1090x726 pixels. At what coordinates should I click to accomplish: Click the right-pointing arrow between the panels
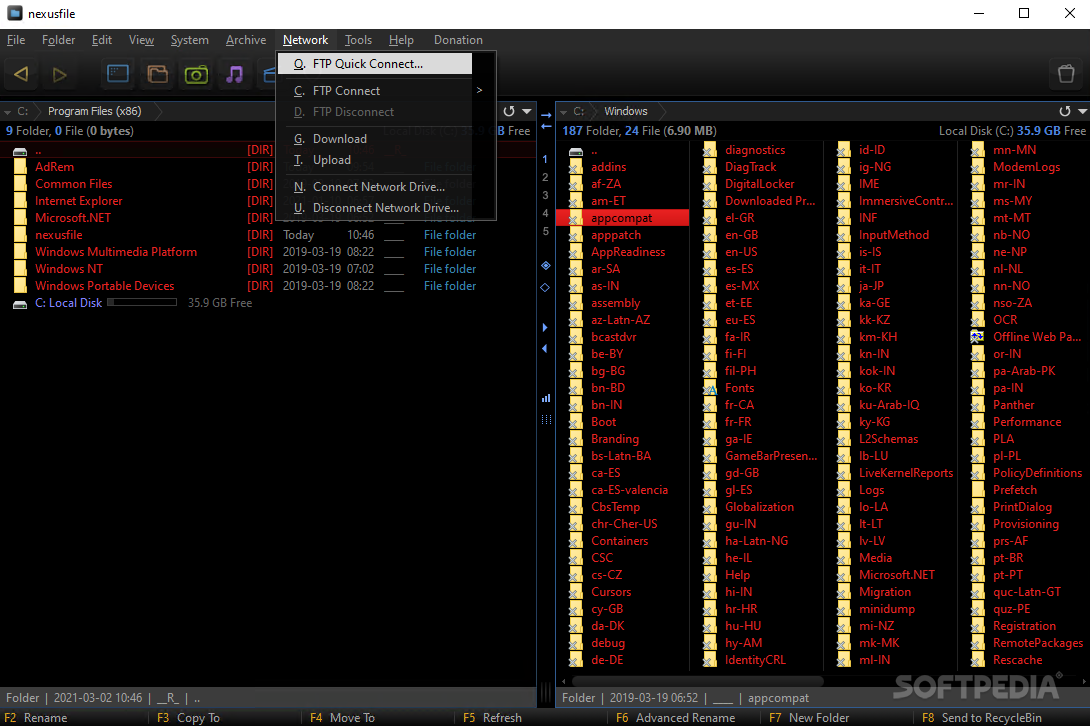coord(546,115)
